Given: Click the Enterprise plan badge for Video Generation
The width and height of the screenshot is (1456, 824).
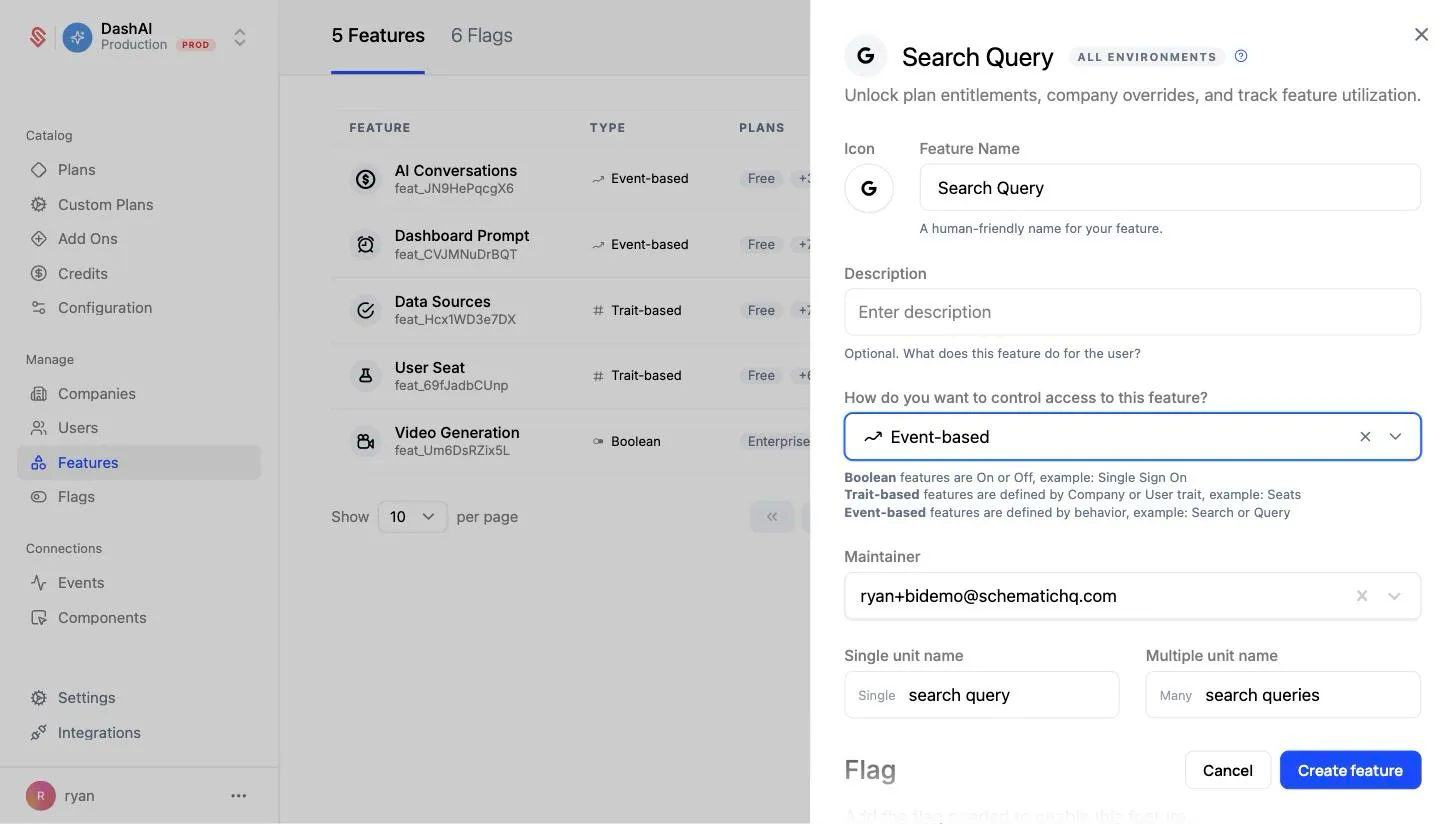Looking at the screenshot, I should coord(775,441).
